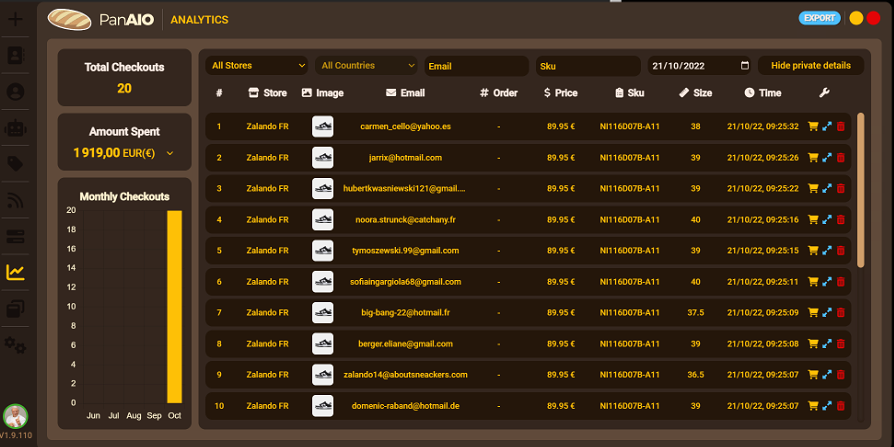The width and height of the screenshot is (894, 447).
Task: Delete the hubertkwasniewski121 checkout row
Action: [x=840, y=188]
